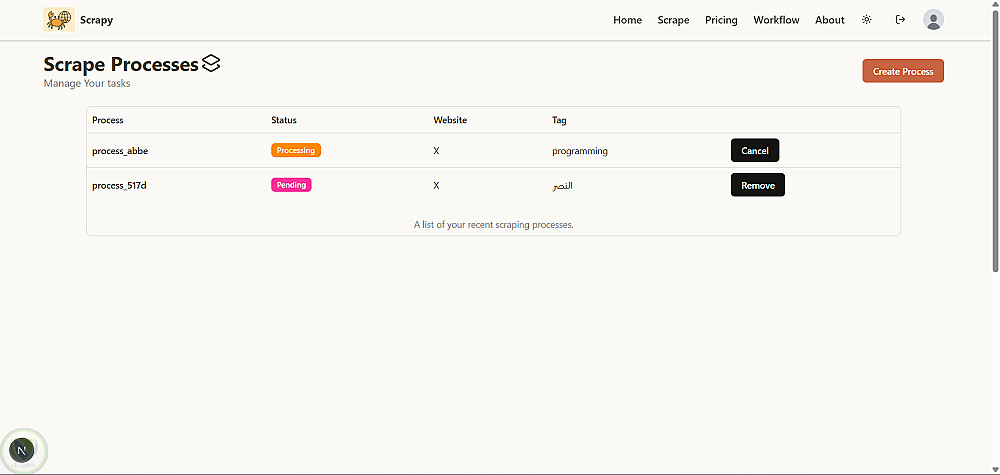Open the Workflow nav item
The width and height of the screenshot is (1000, 475).
pyautogui.click(x=776, y=20)
